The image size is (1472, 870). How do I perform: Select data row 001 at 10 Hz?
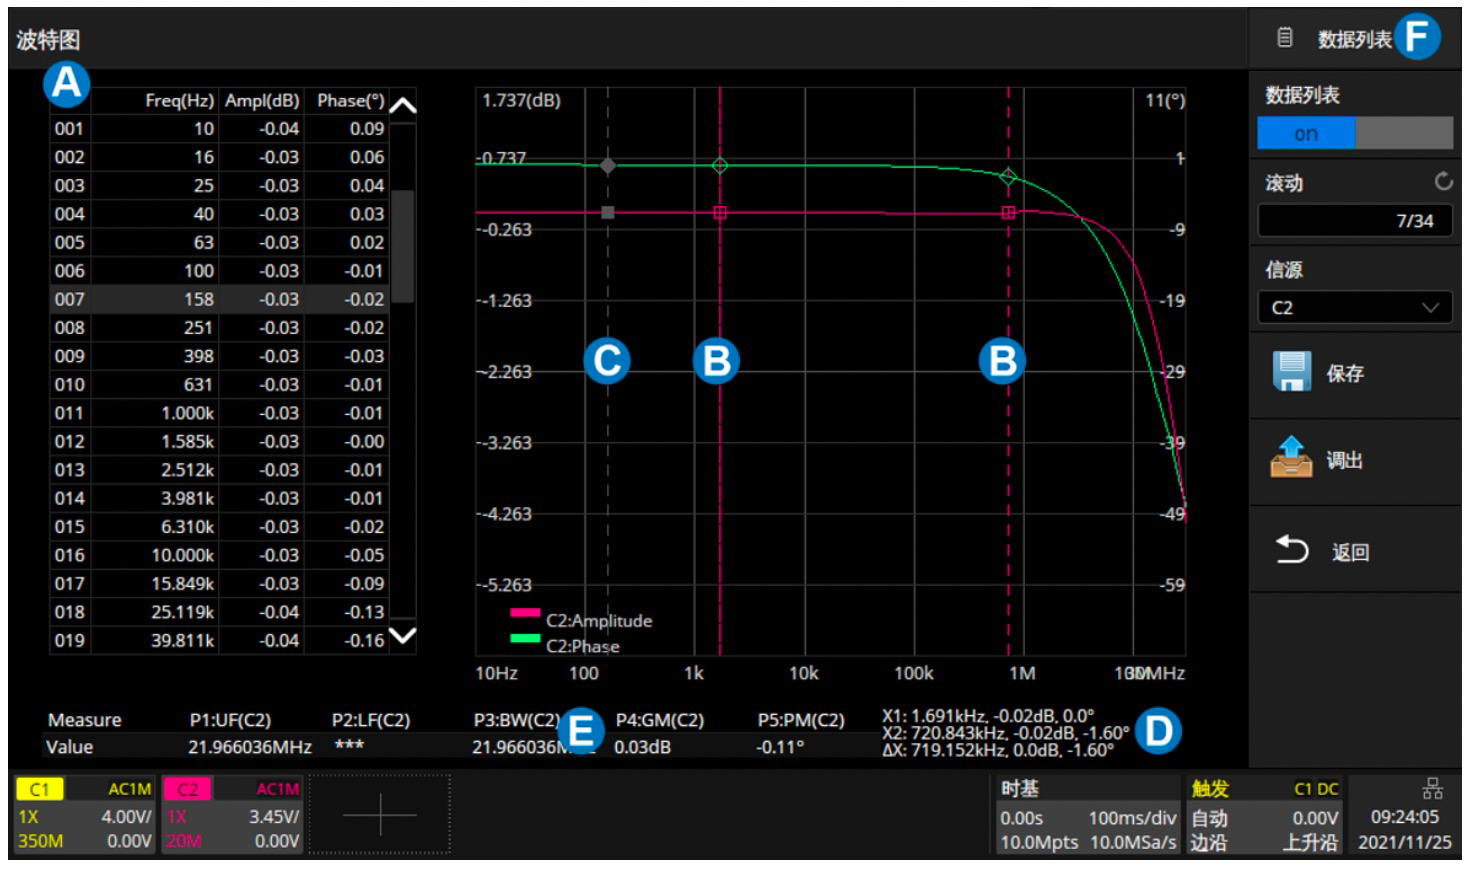pos(219,128)
